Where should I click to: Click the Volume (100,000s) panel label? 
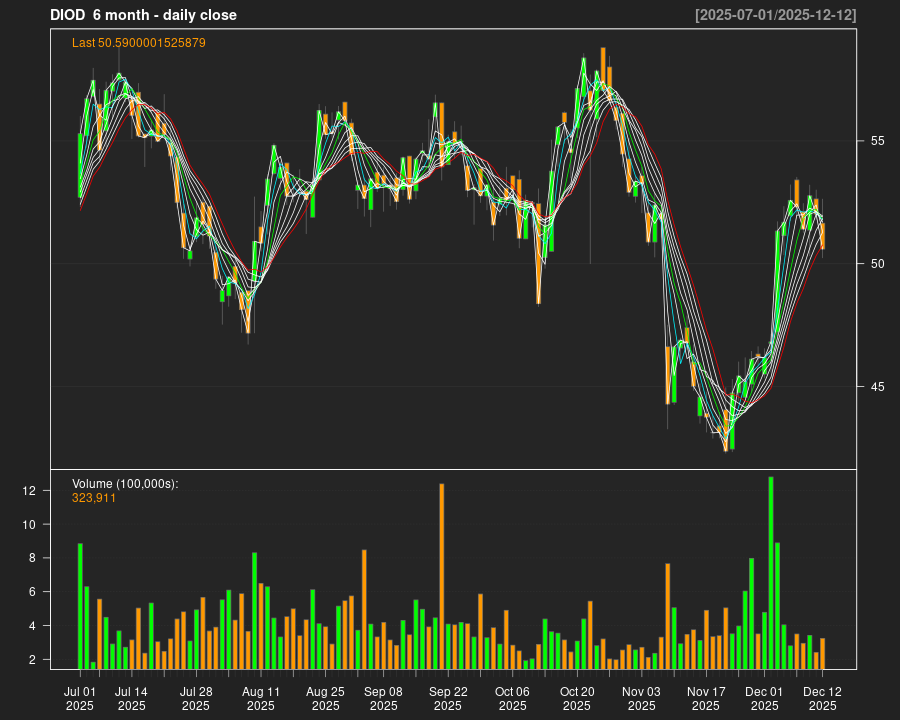125,484
